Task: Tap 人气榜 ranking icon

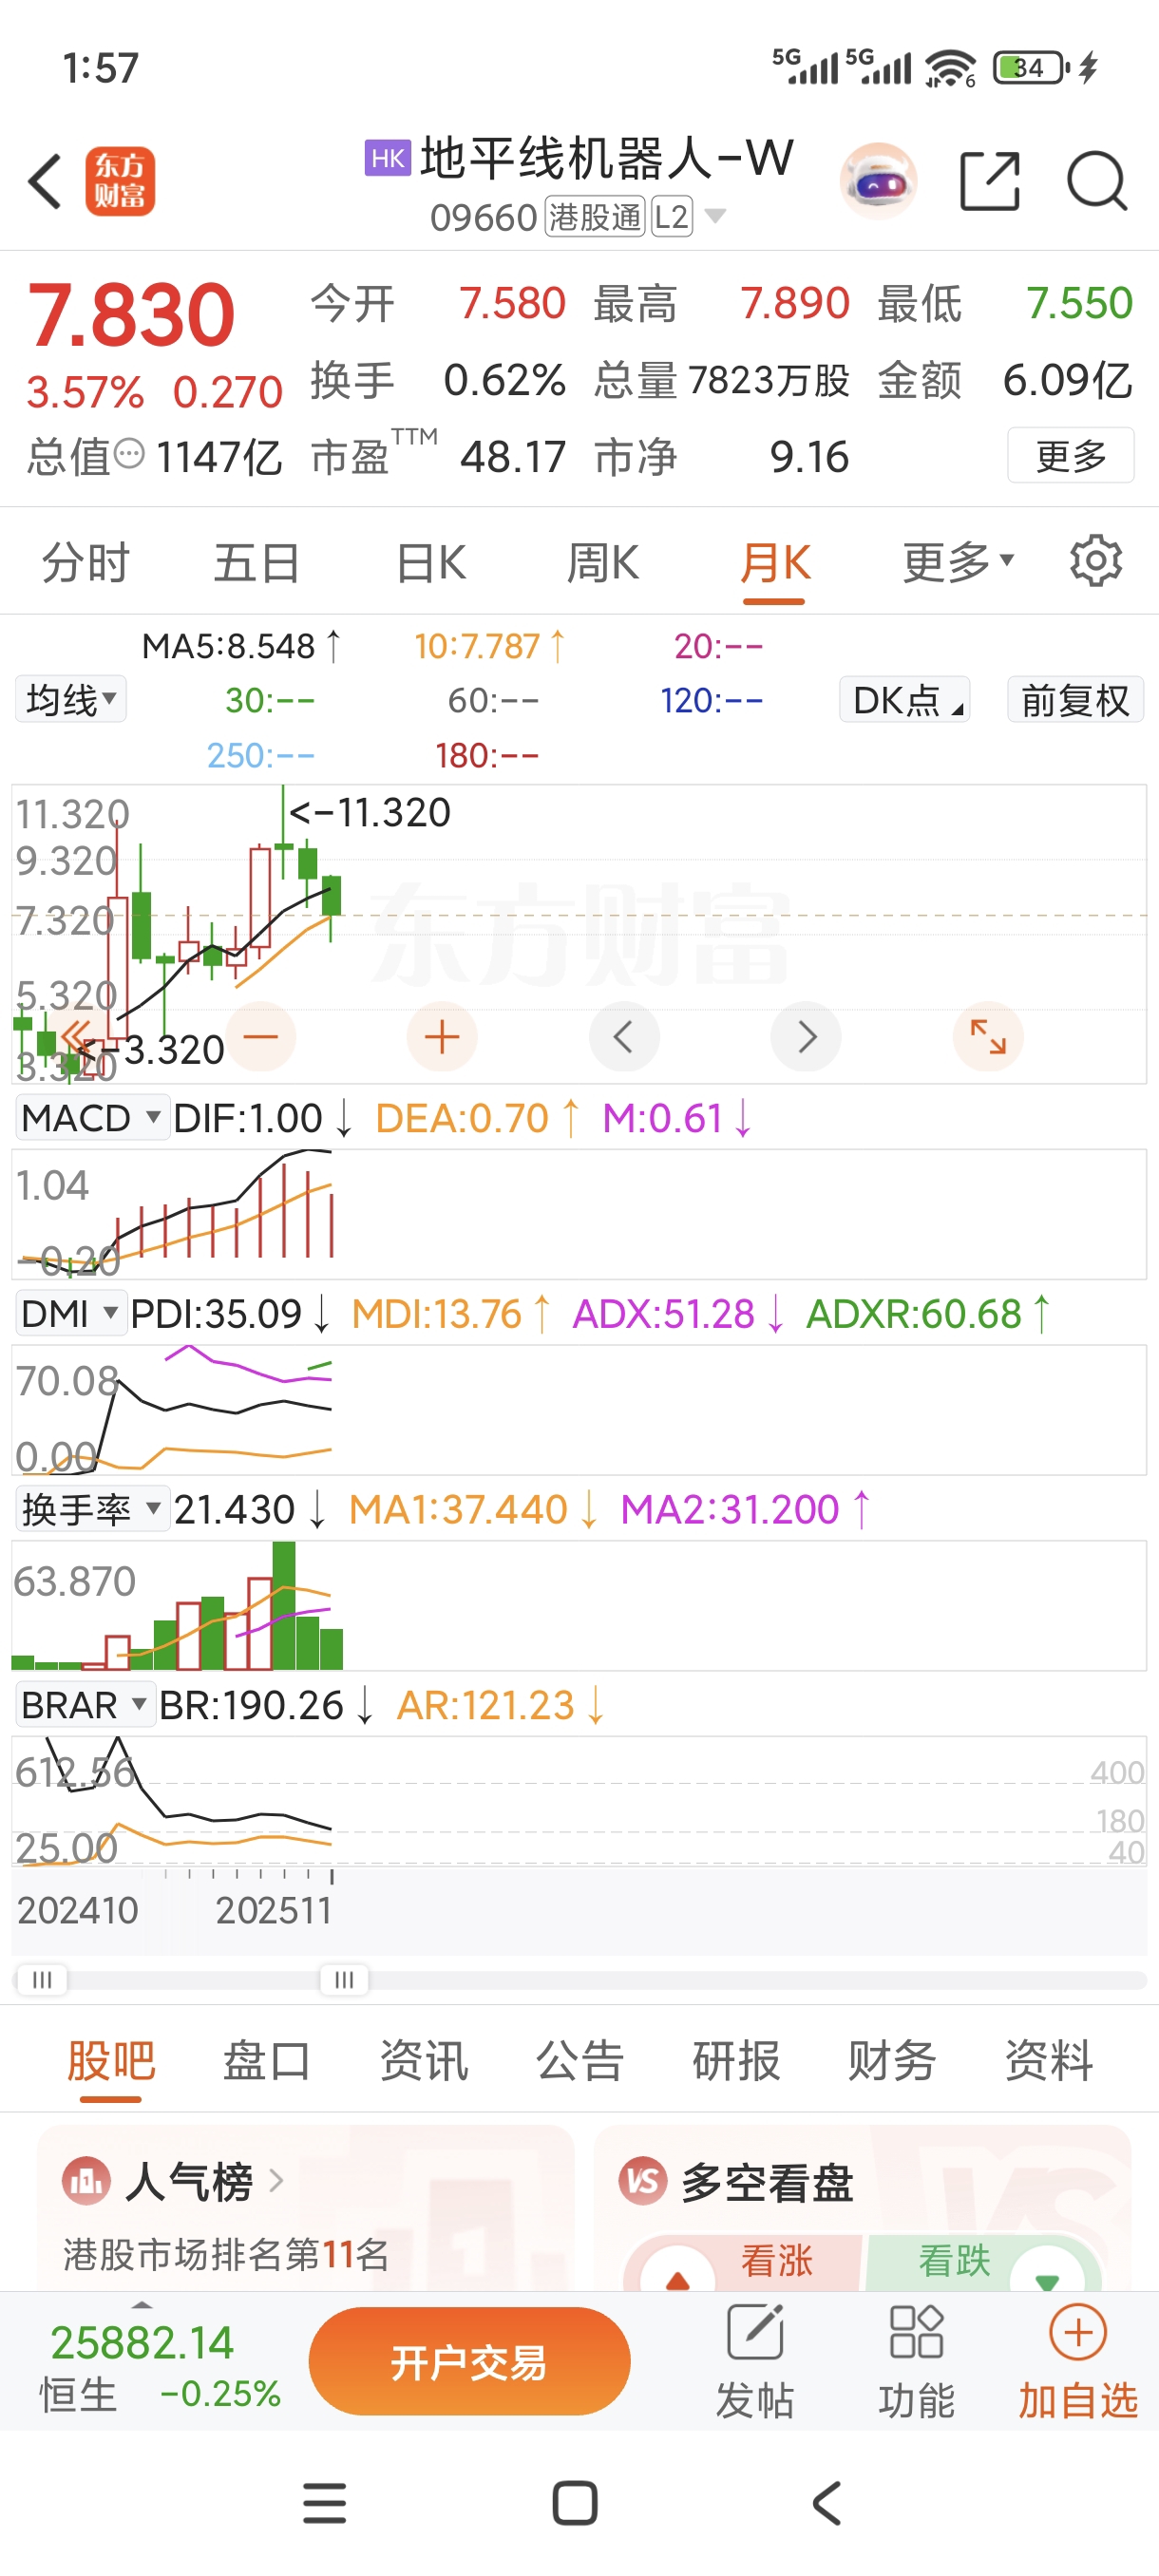Action: (x=87, y=2180)
